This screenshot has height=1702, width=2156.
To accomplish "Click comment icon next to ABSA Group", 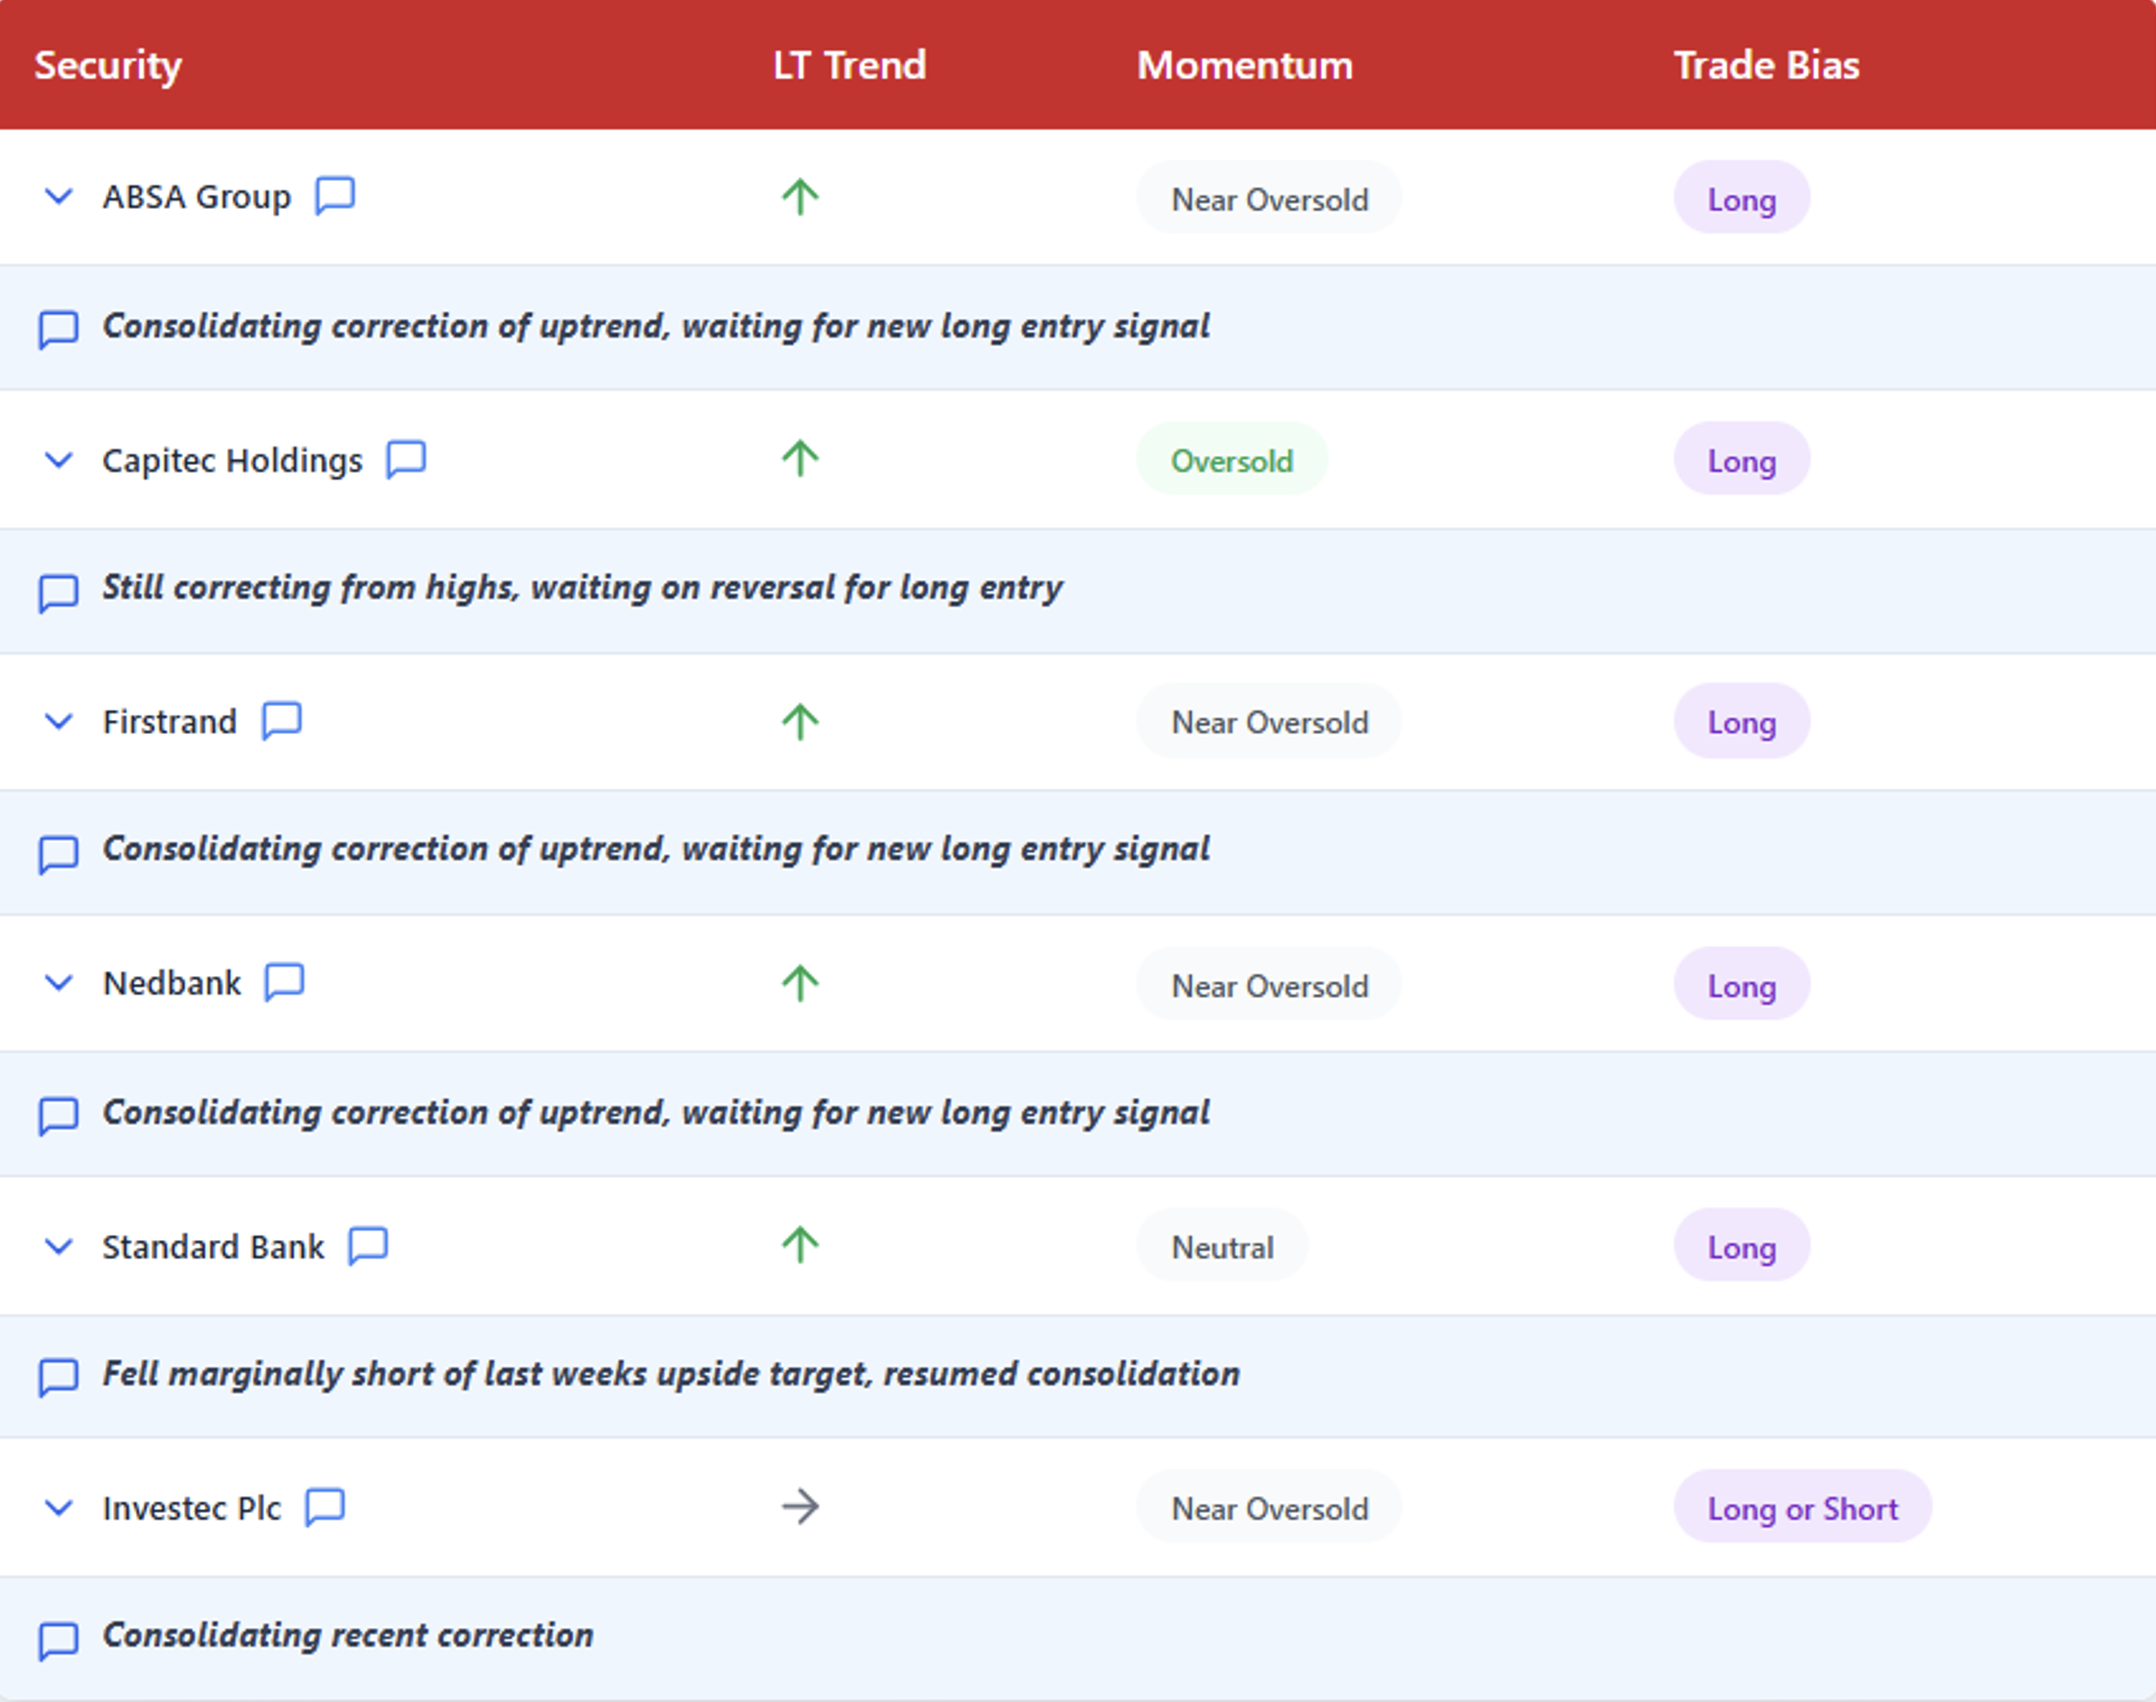I will (x=335, y=195).
